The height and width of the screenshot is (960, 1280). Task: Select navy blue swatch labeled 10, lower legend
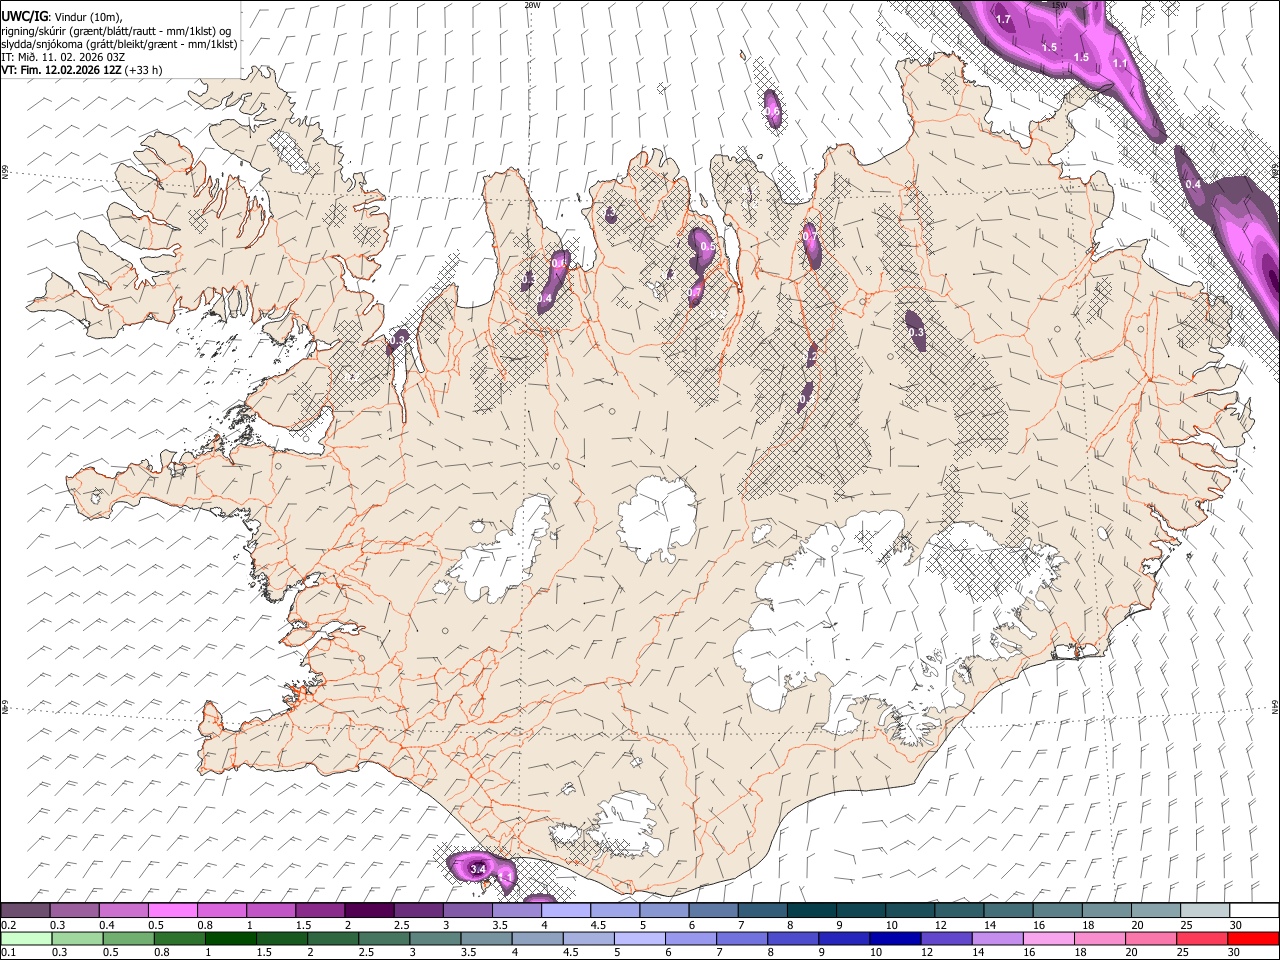(x=894, y=938)
